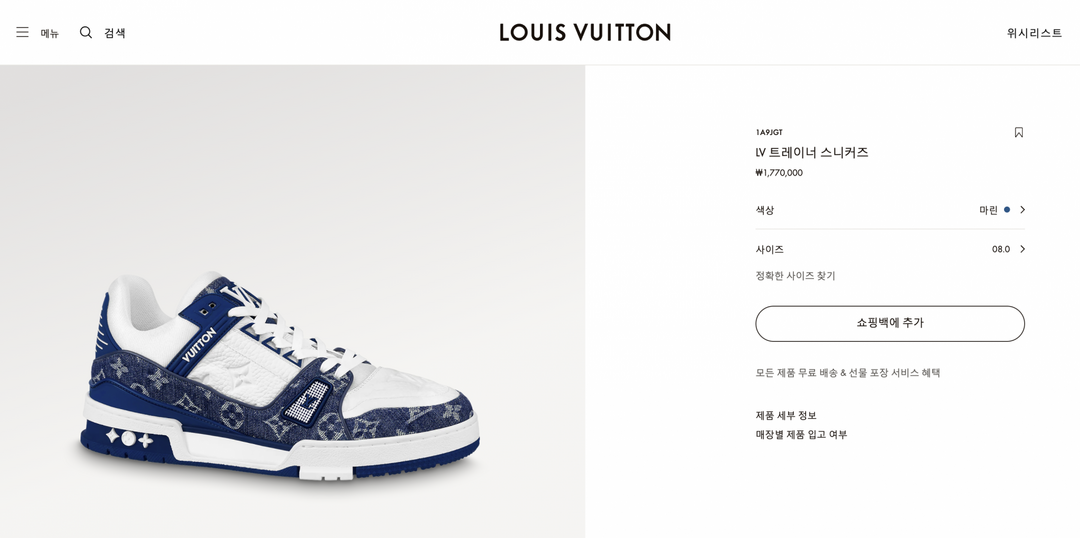Open the 색상 color selection row
The width and height of the screenshot is (1080, 538).
pyautogui.click(x=890, y=210)
